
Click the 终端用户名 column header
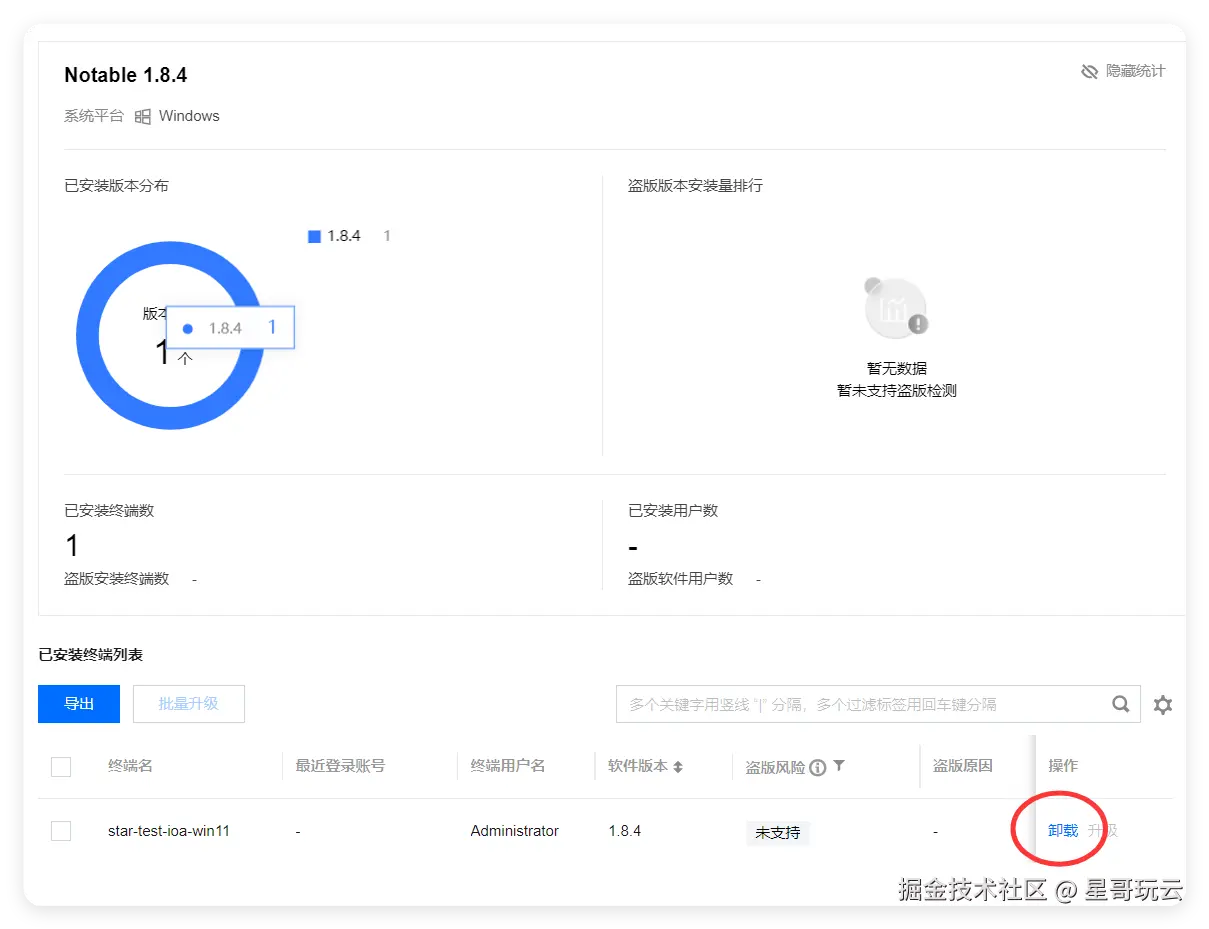click(508, 766)
